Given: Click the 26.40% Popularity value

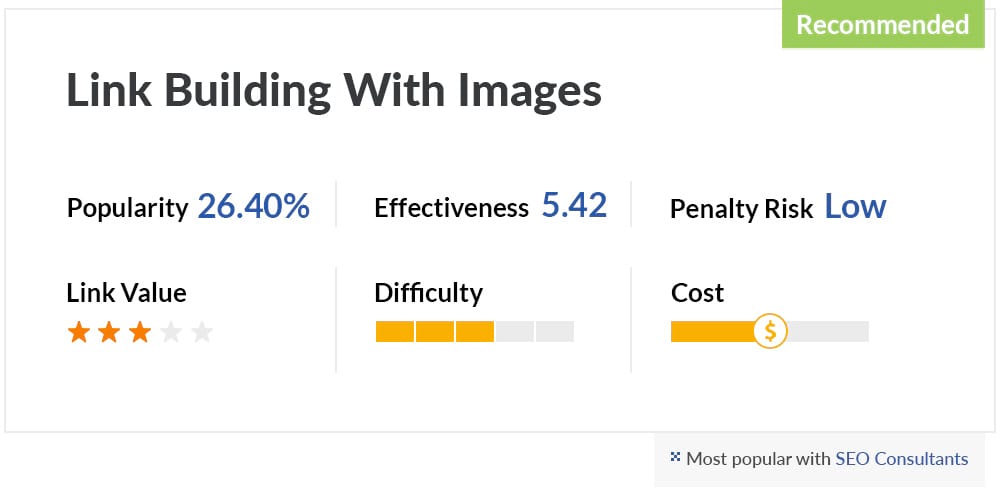Looking at the screenshot, I should [254, 207].
